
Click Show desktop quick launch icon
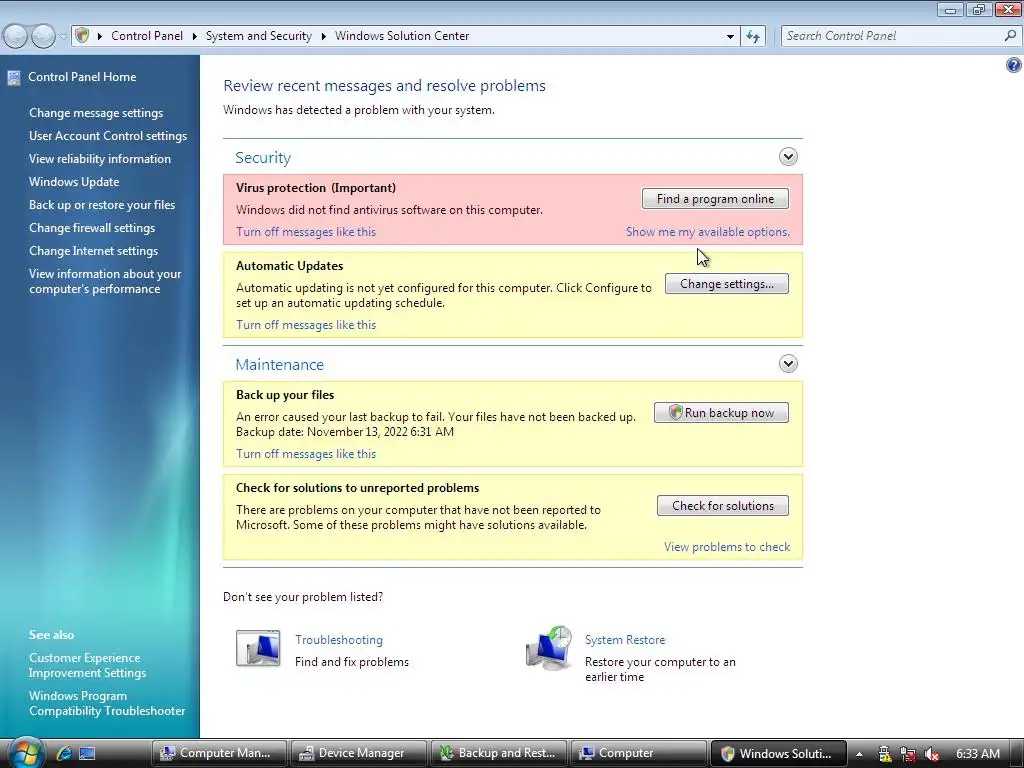click(88, 754)
